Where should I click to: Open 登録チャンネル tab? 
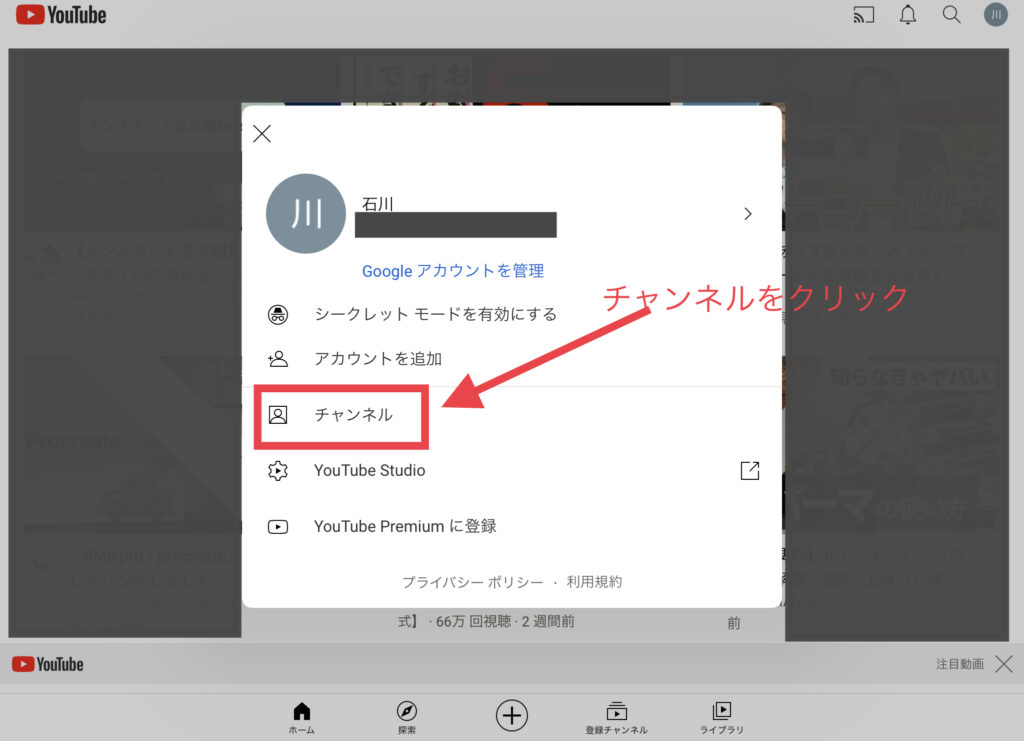(616, 718)
